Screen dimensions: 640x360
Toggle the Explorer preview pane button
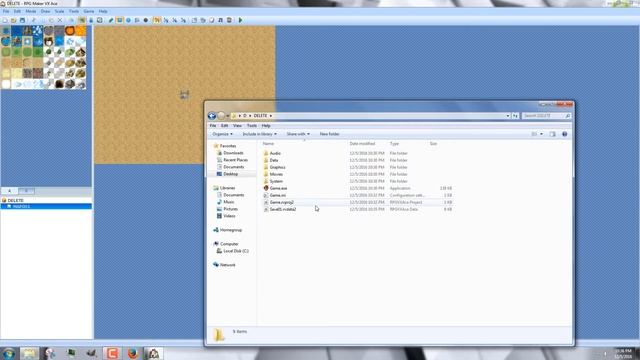[552, 134]
